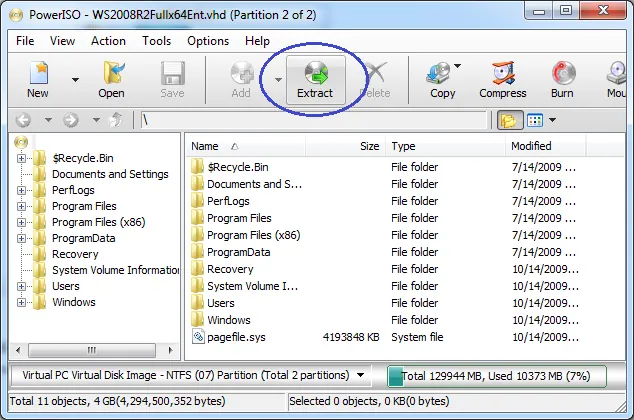634x420 pixels.
Task: Select ProgramData folder icon in file list
Action: [197, 251]
